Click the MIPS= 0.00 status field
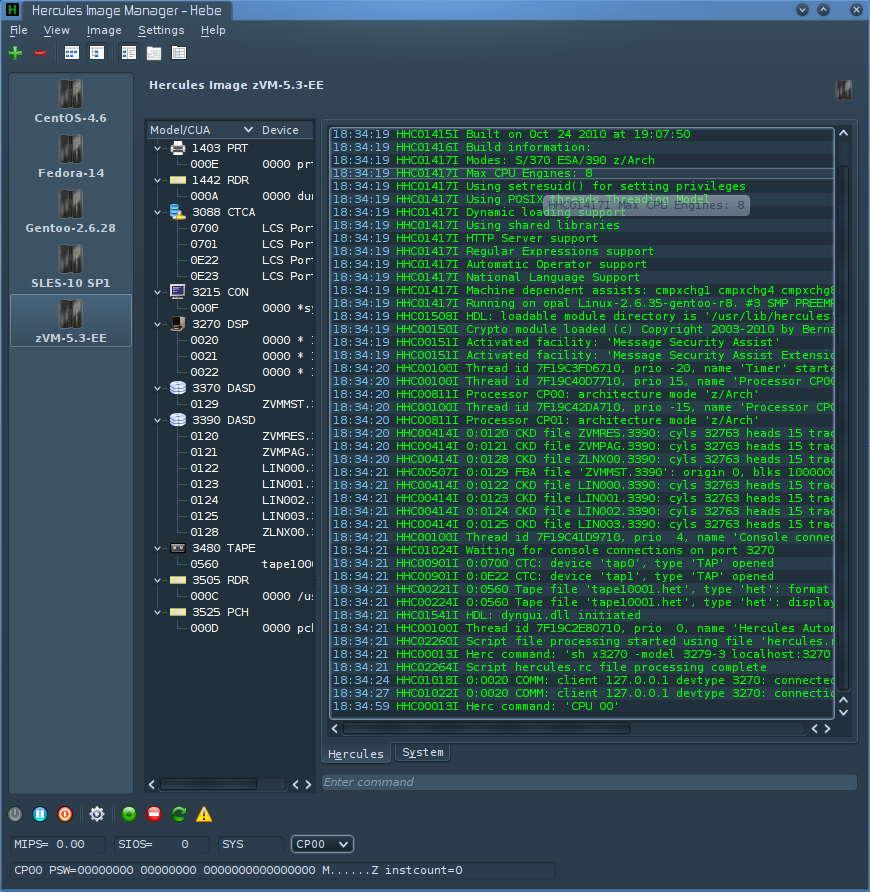The image size is (870, 892). click(57, 844)
